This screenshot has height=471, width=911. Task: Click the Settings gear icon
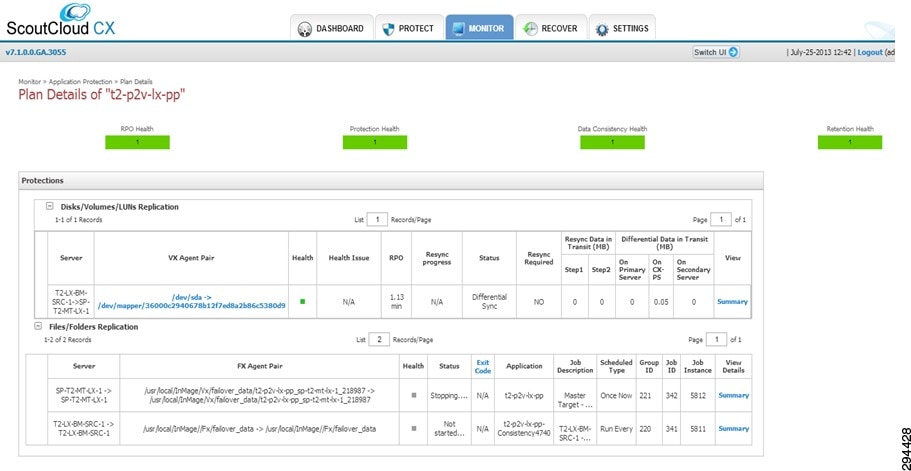(602, 29)
